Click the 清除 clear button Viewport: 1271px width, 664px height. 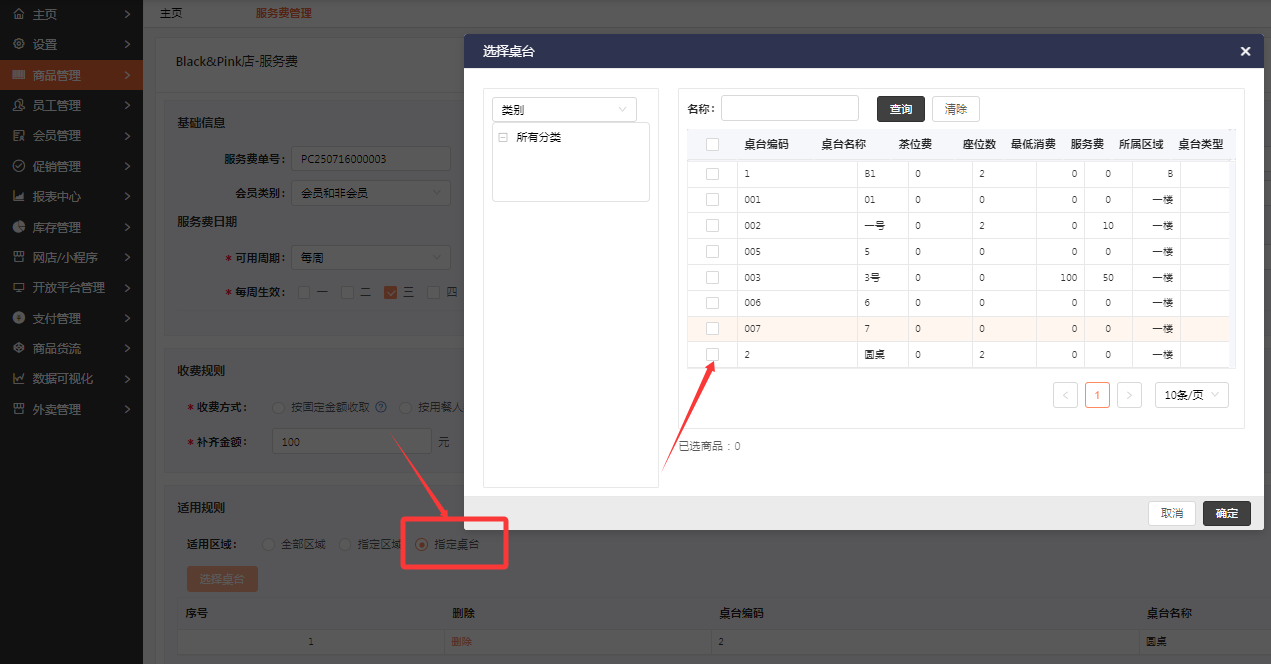(x=956, y=109)
